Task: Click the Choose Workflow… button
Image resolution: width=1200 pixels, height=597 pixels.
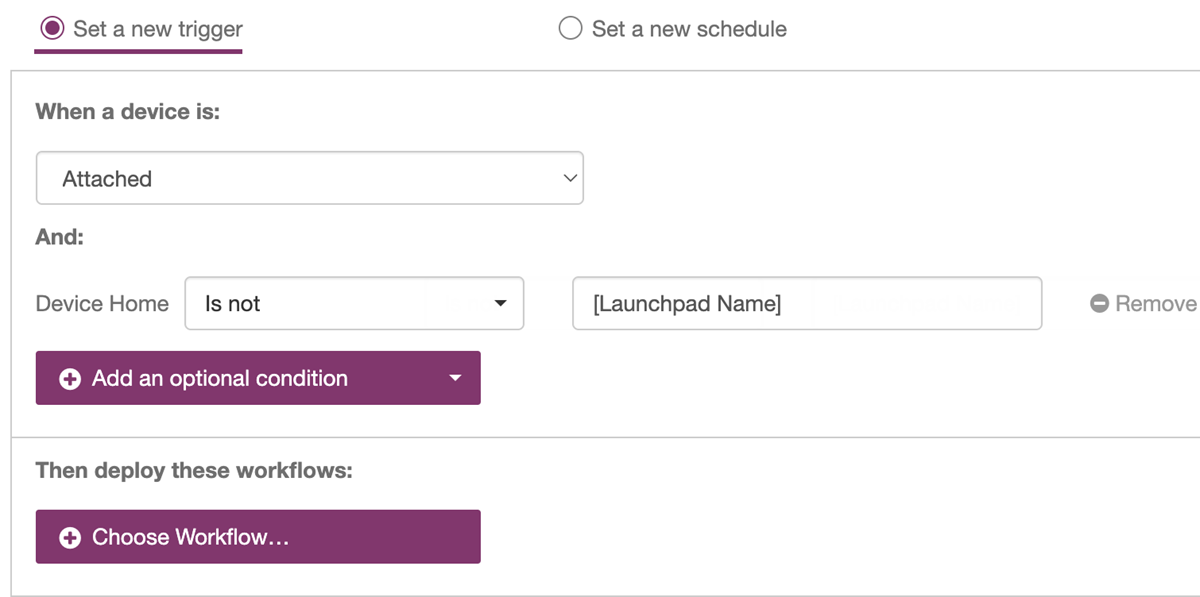Action: [x=258, y=537]
